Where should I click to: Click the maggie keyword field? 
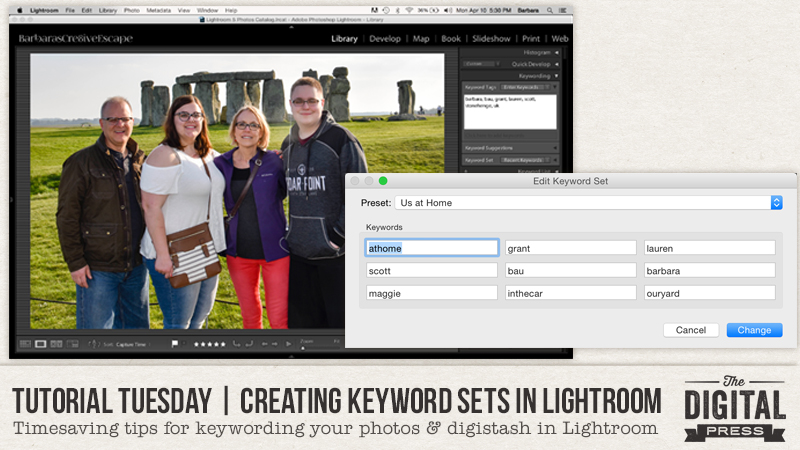tap(432, 293)
